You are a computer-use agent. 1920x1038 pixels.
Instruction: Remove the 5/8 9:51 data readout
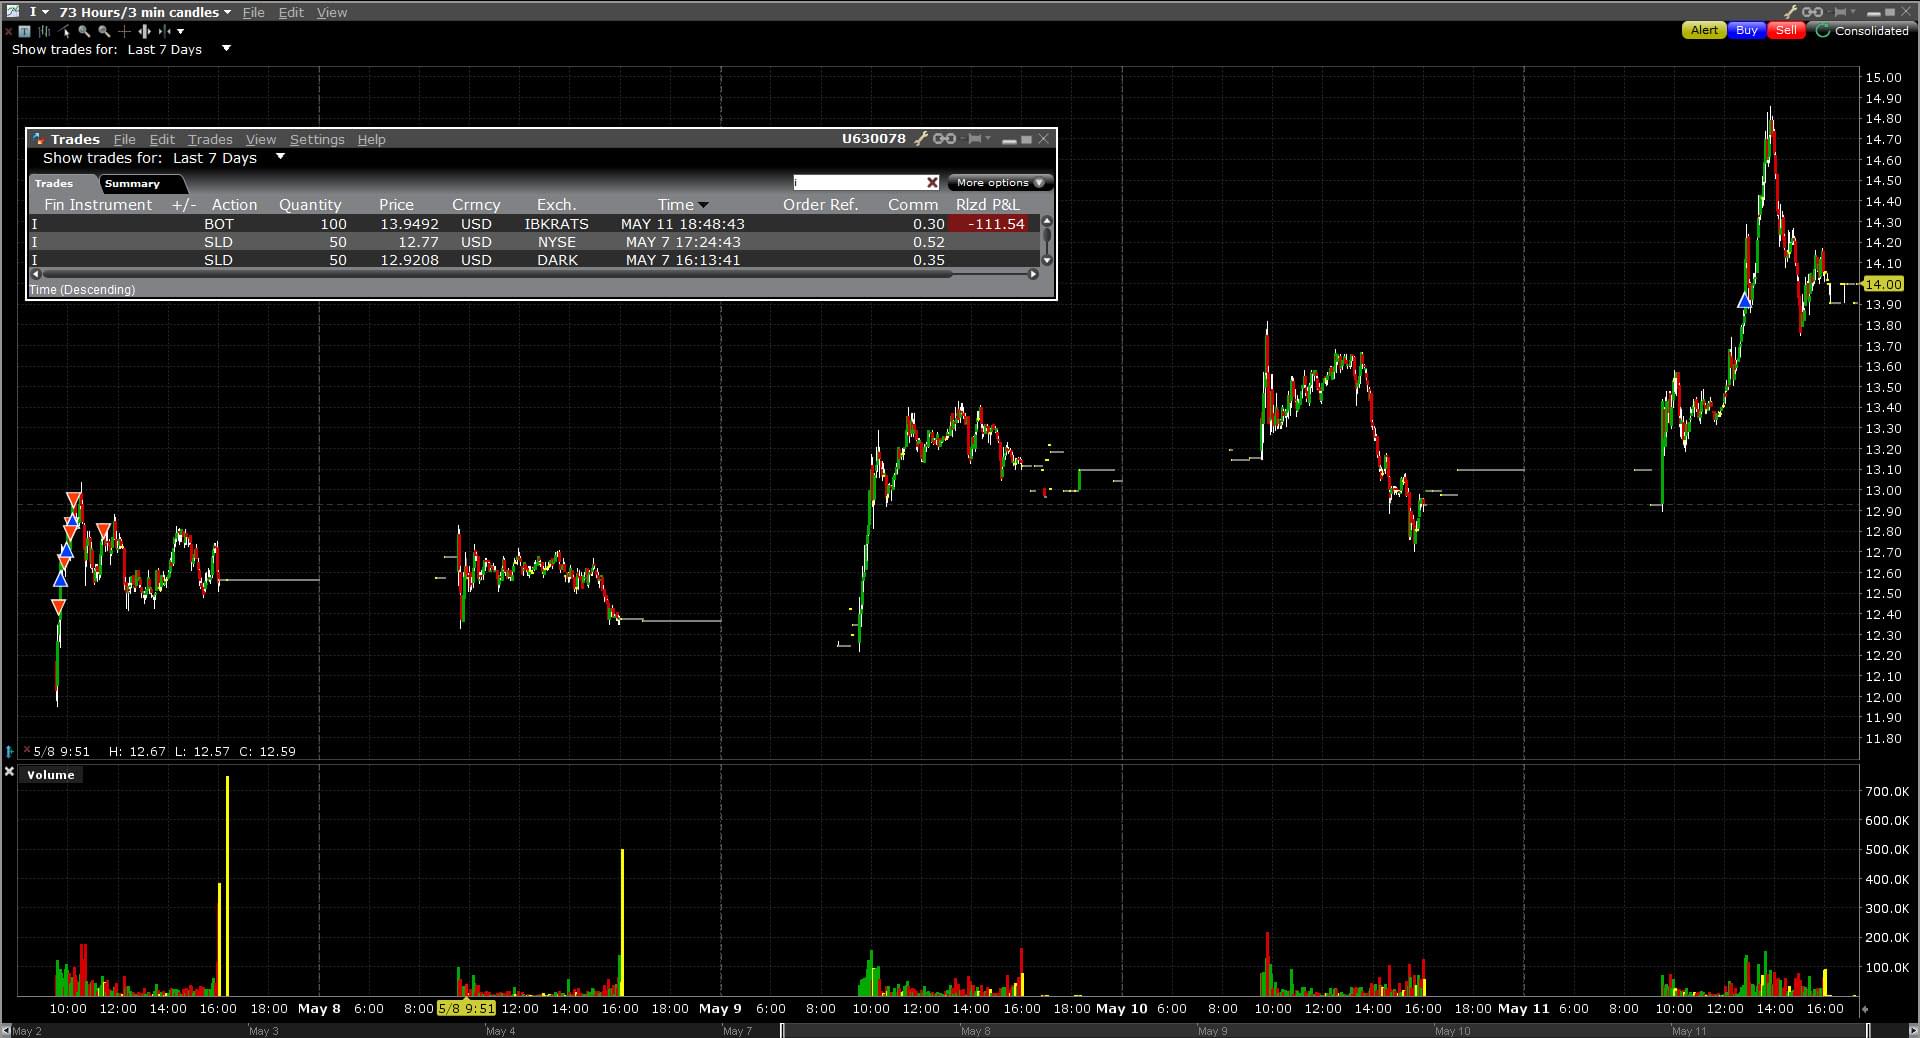27,750
